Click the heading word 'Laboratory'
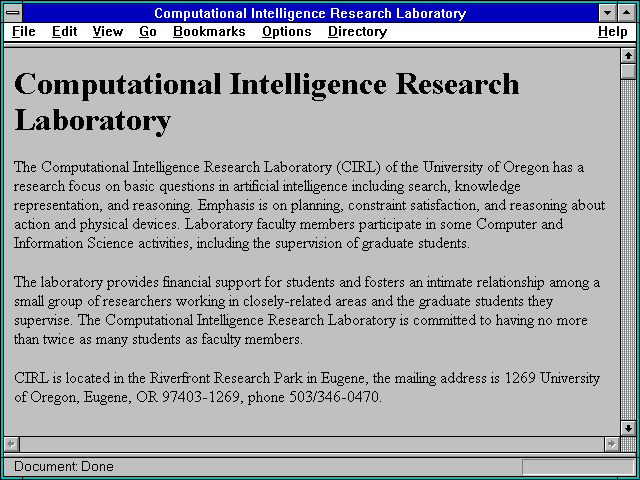 click(92, 120)
